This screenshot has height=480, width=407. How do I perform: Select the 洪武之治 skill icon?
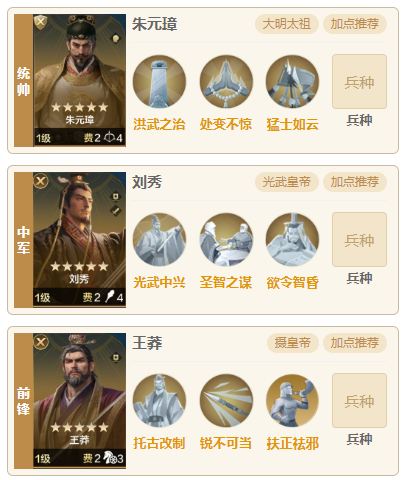point(159,82)
